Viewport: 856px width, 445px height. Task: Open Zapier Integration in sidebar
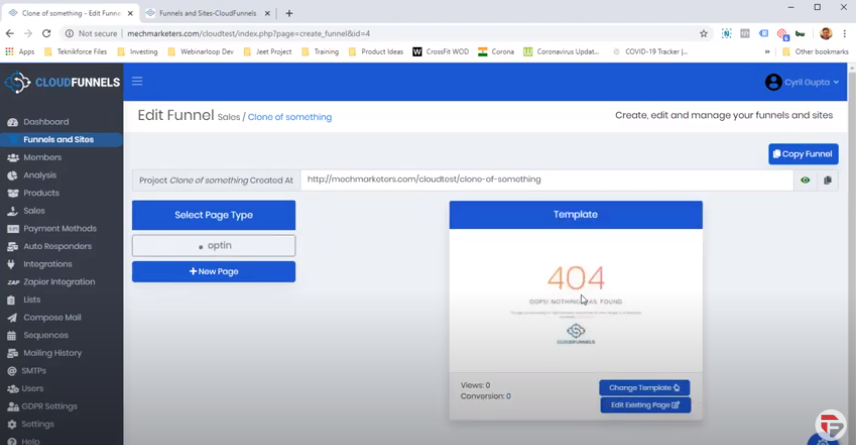(60, 282)
